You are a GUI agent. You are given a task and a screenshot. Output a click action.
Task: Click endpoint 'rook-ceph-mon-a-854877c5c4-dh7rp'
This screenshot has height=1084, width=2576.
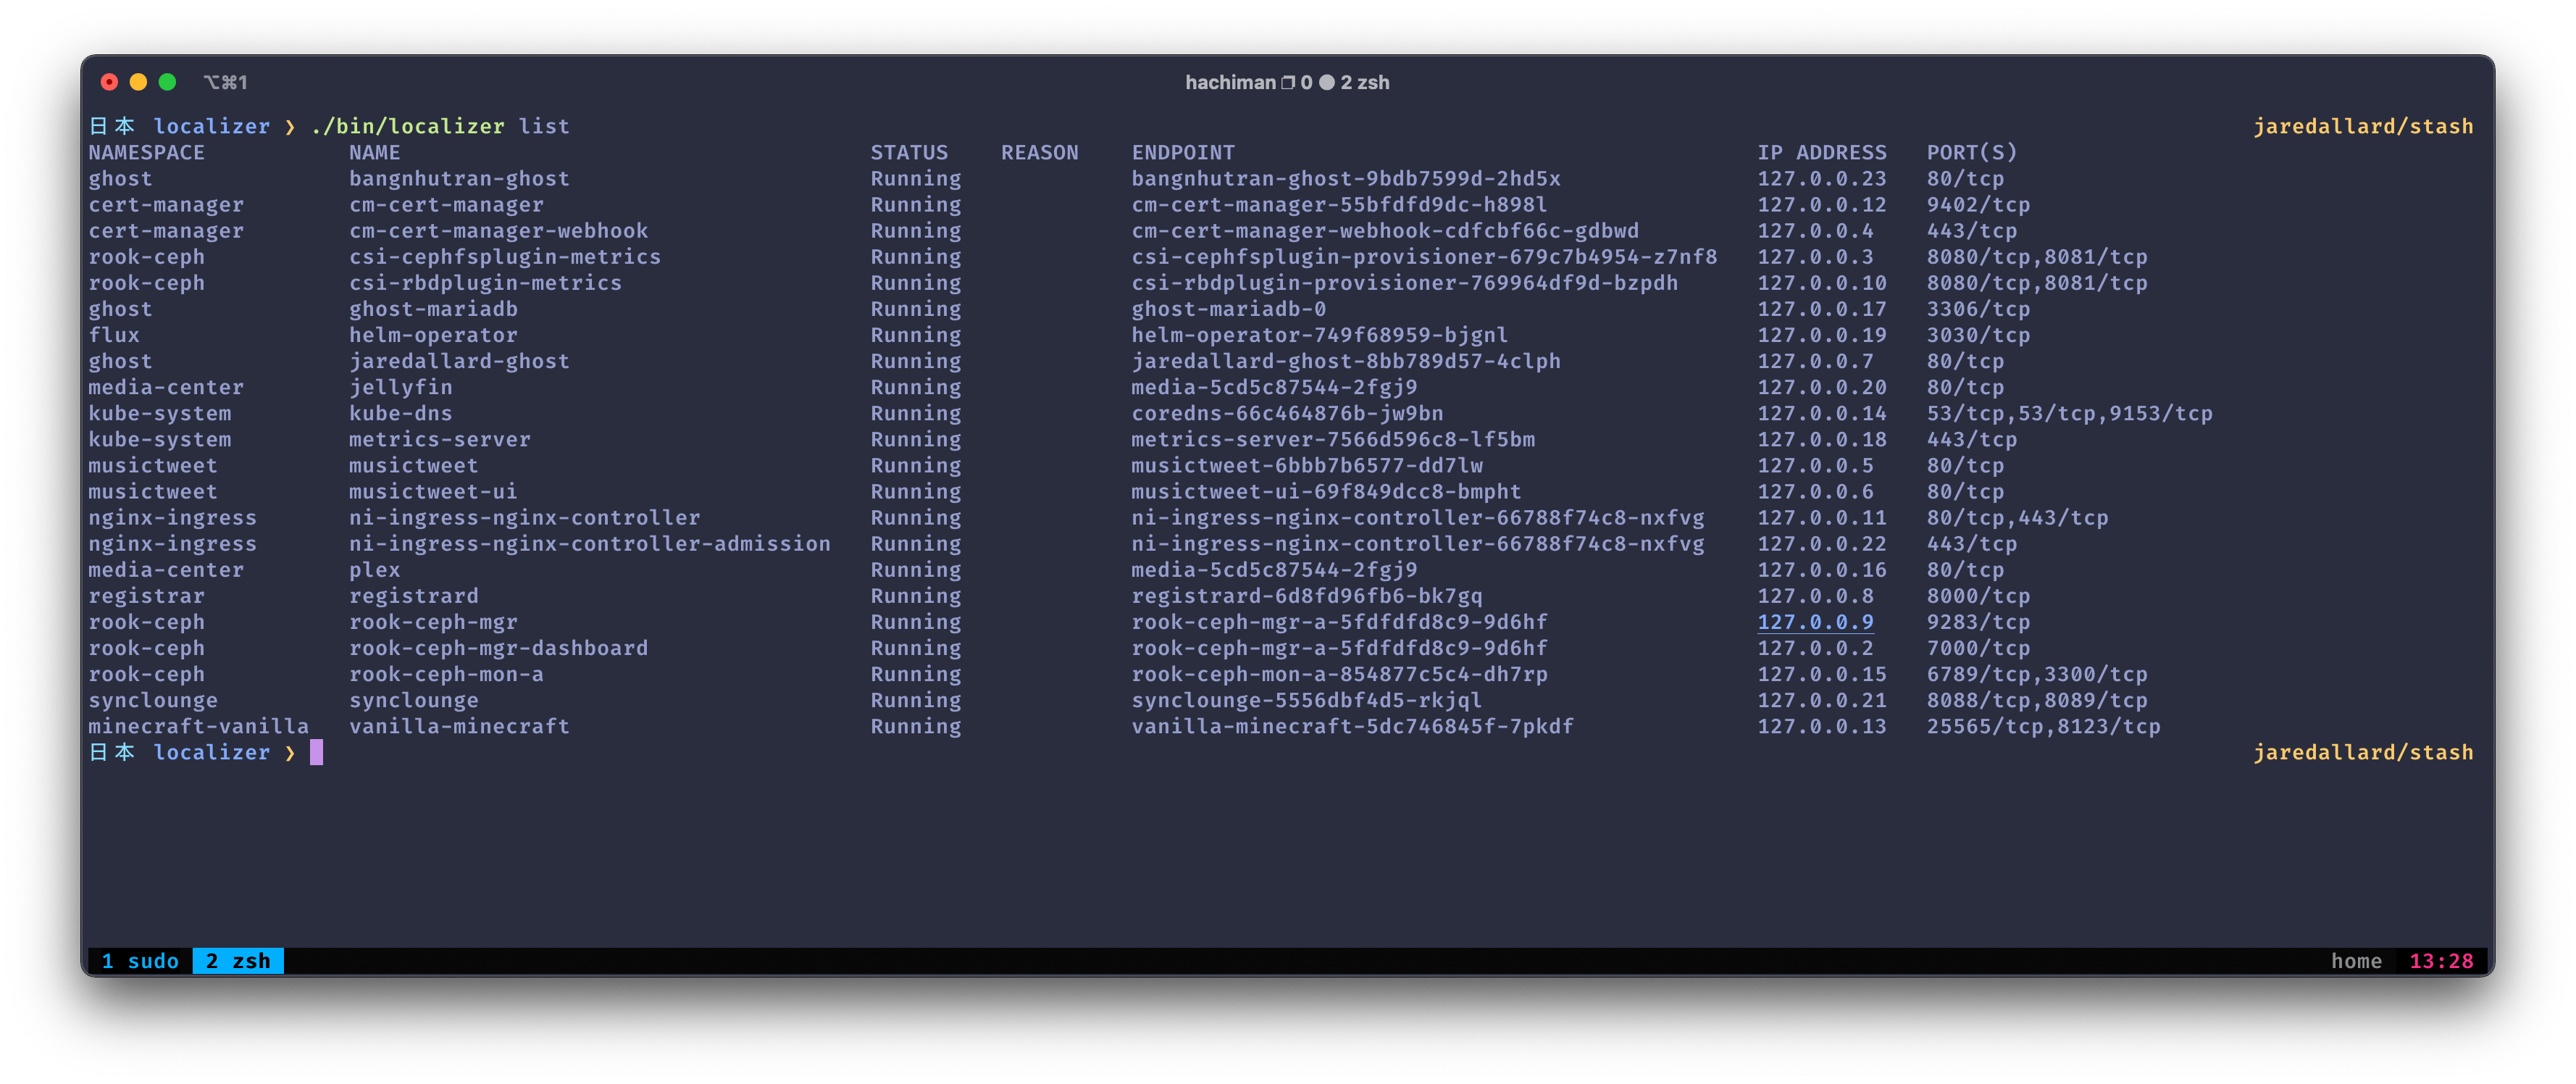(1339, 674)
